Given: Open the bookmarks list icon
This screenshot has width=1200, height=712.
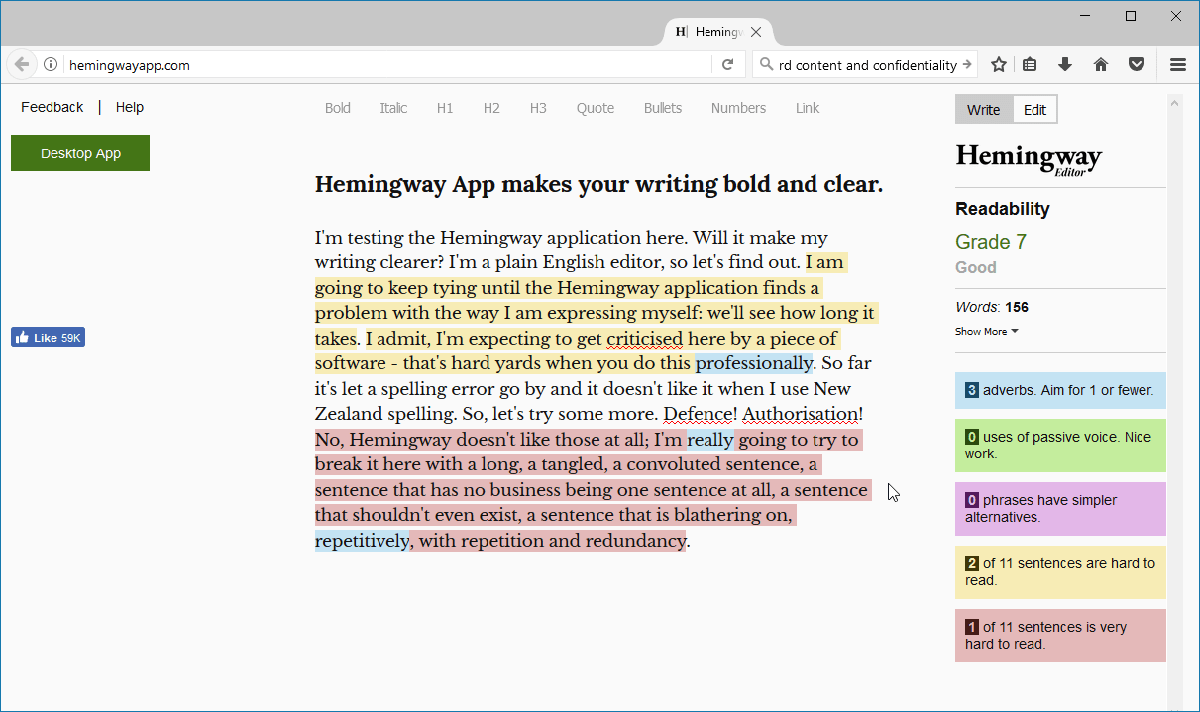Looking at the screenshot, I should tap(1030, 65).
